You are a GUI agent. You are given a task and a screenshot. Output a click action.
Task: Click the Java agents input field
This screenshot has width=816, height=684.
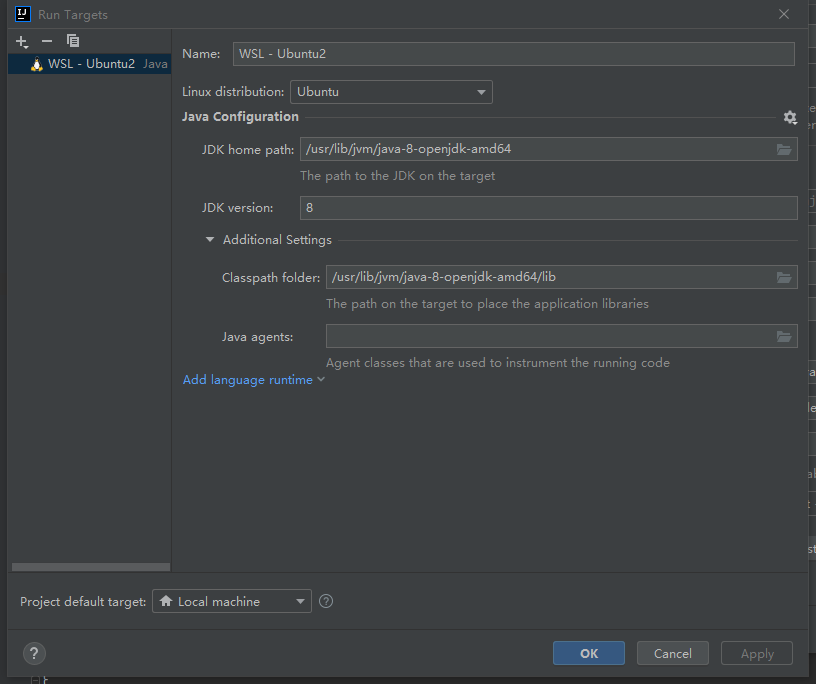click(x=548, y=337)
